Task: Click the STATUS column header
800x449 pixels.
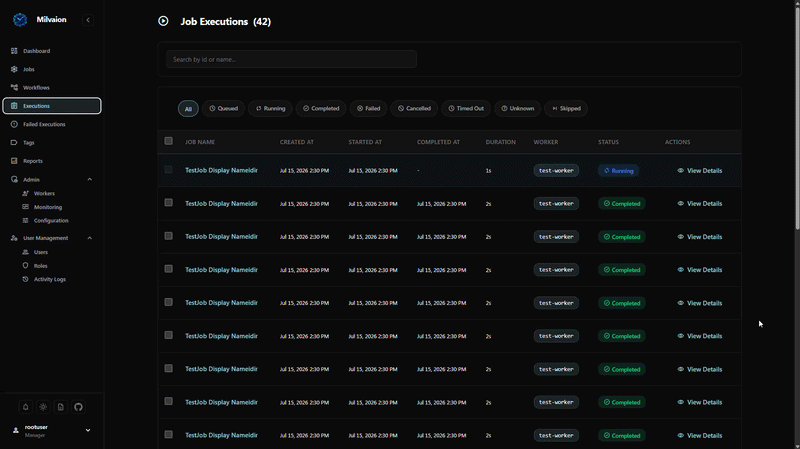Action: click(608, 142)
